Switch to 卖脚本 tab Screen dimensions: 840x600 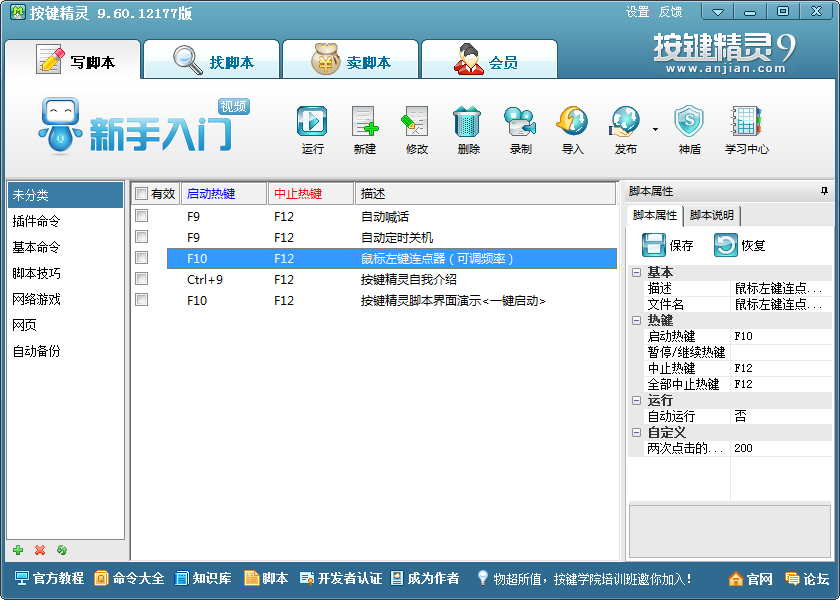[350, 59]
